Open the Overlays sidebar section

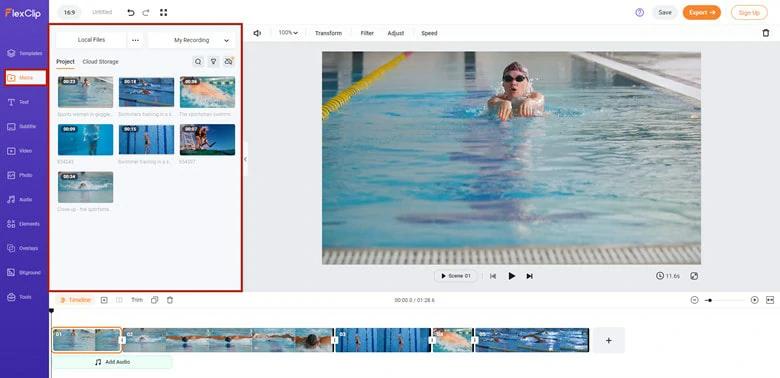24,248
